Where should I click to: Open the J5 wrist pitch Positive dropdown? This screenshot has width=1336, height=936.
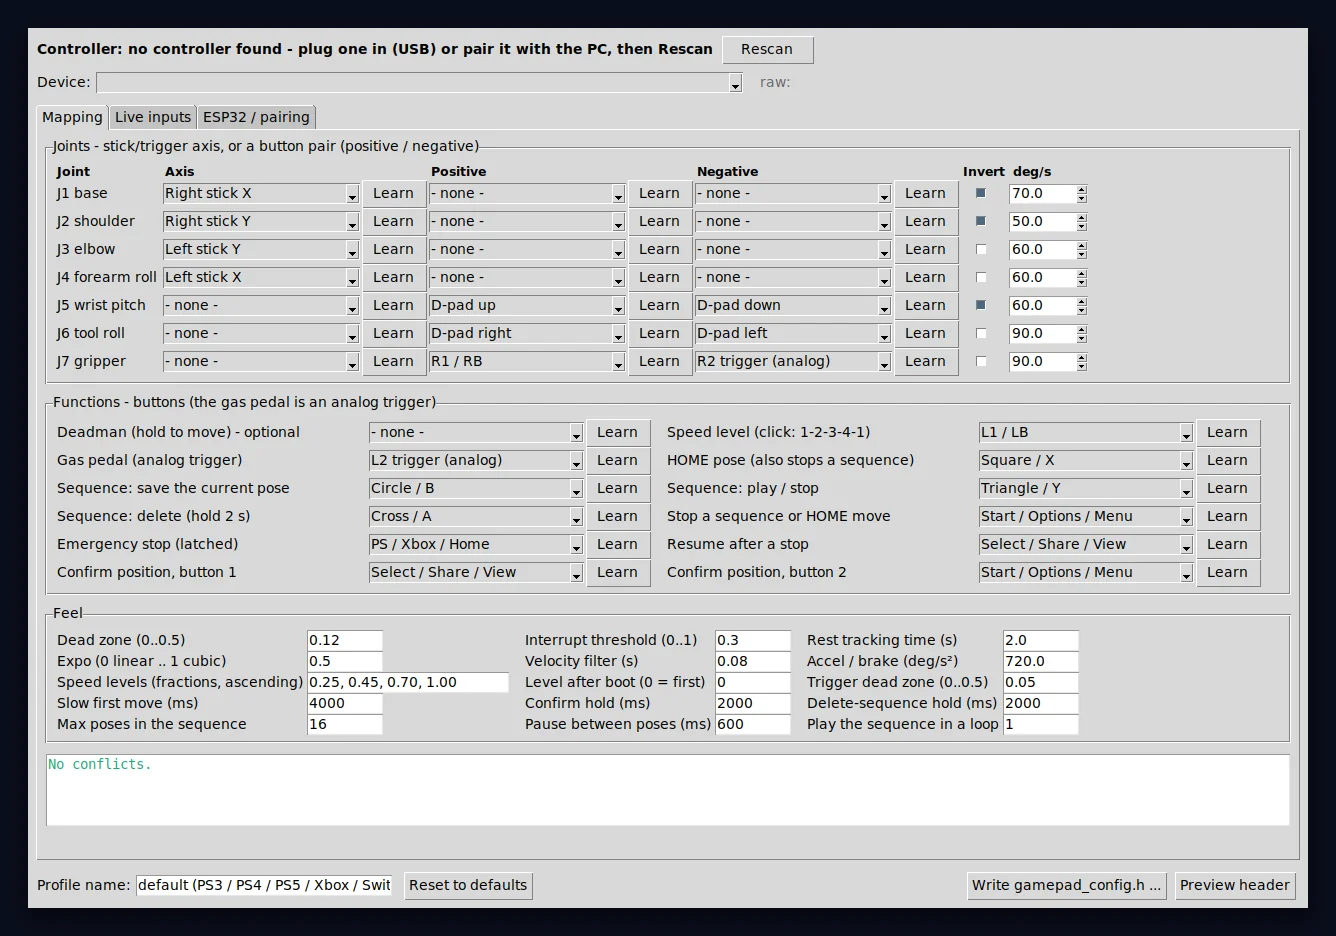click(x=527, y=305)
